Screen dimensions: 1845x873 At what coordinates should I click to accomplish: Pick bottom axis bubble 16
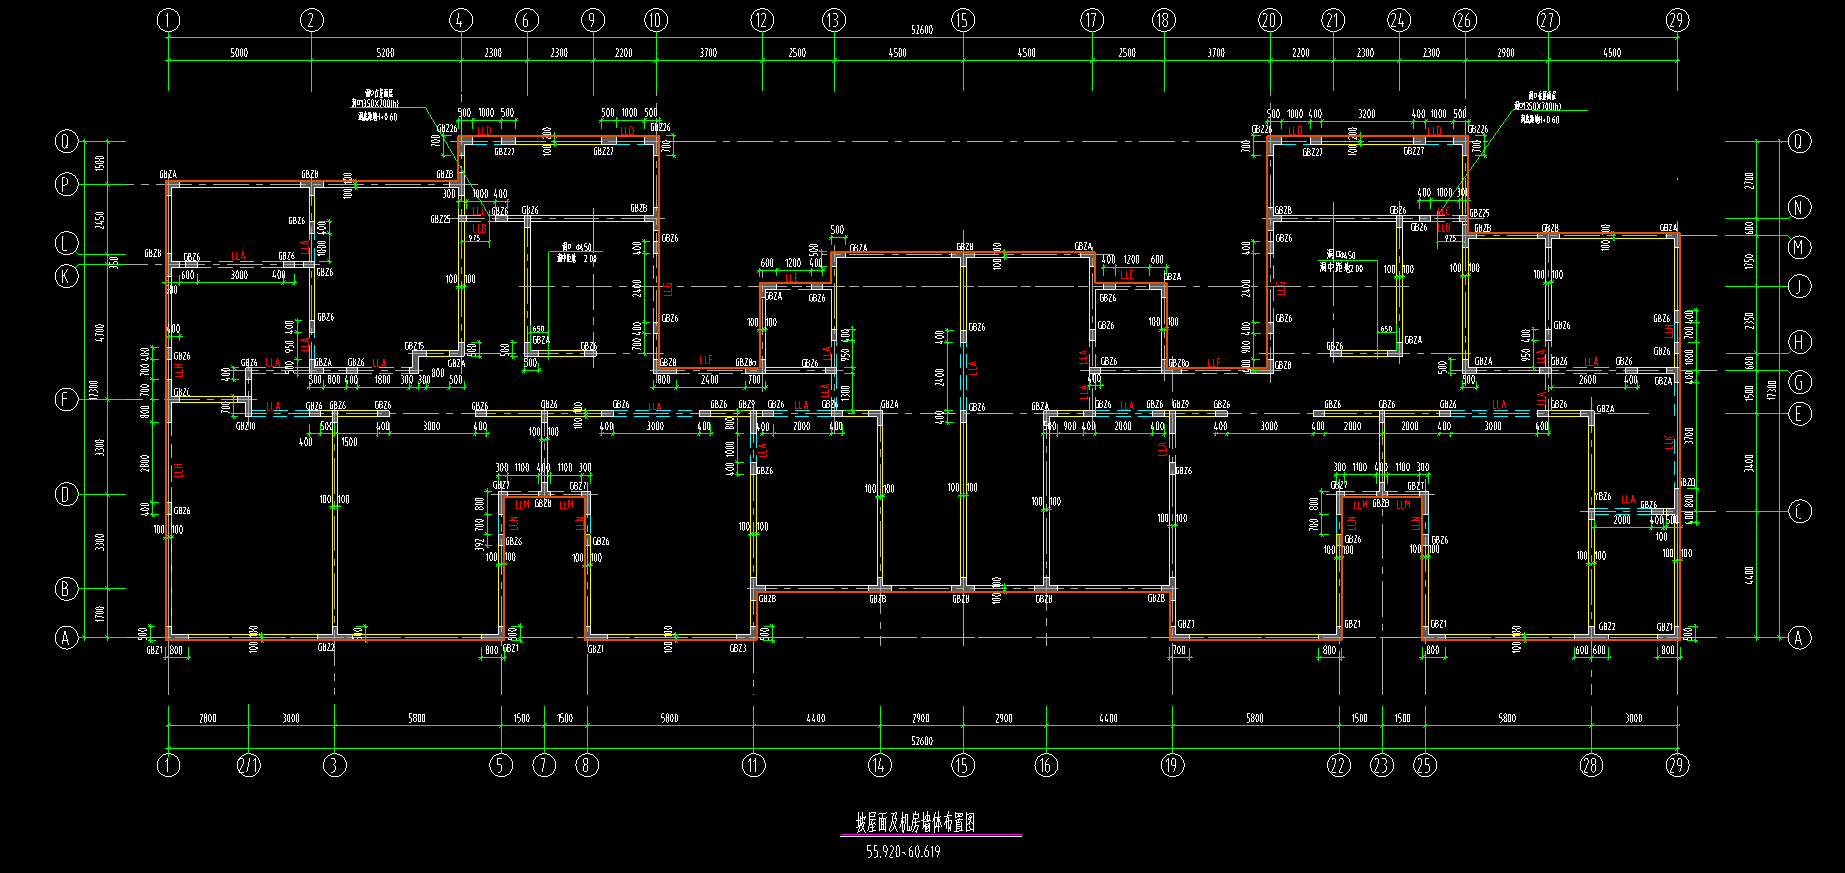pos(1046,766)
